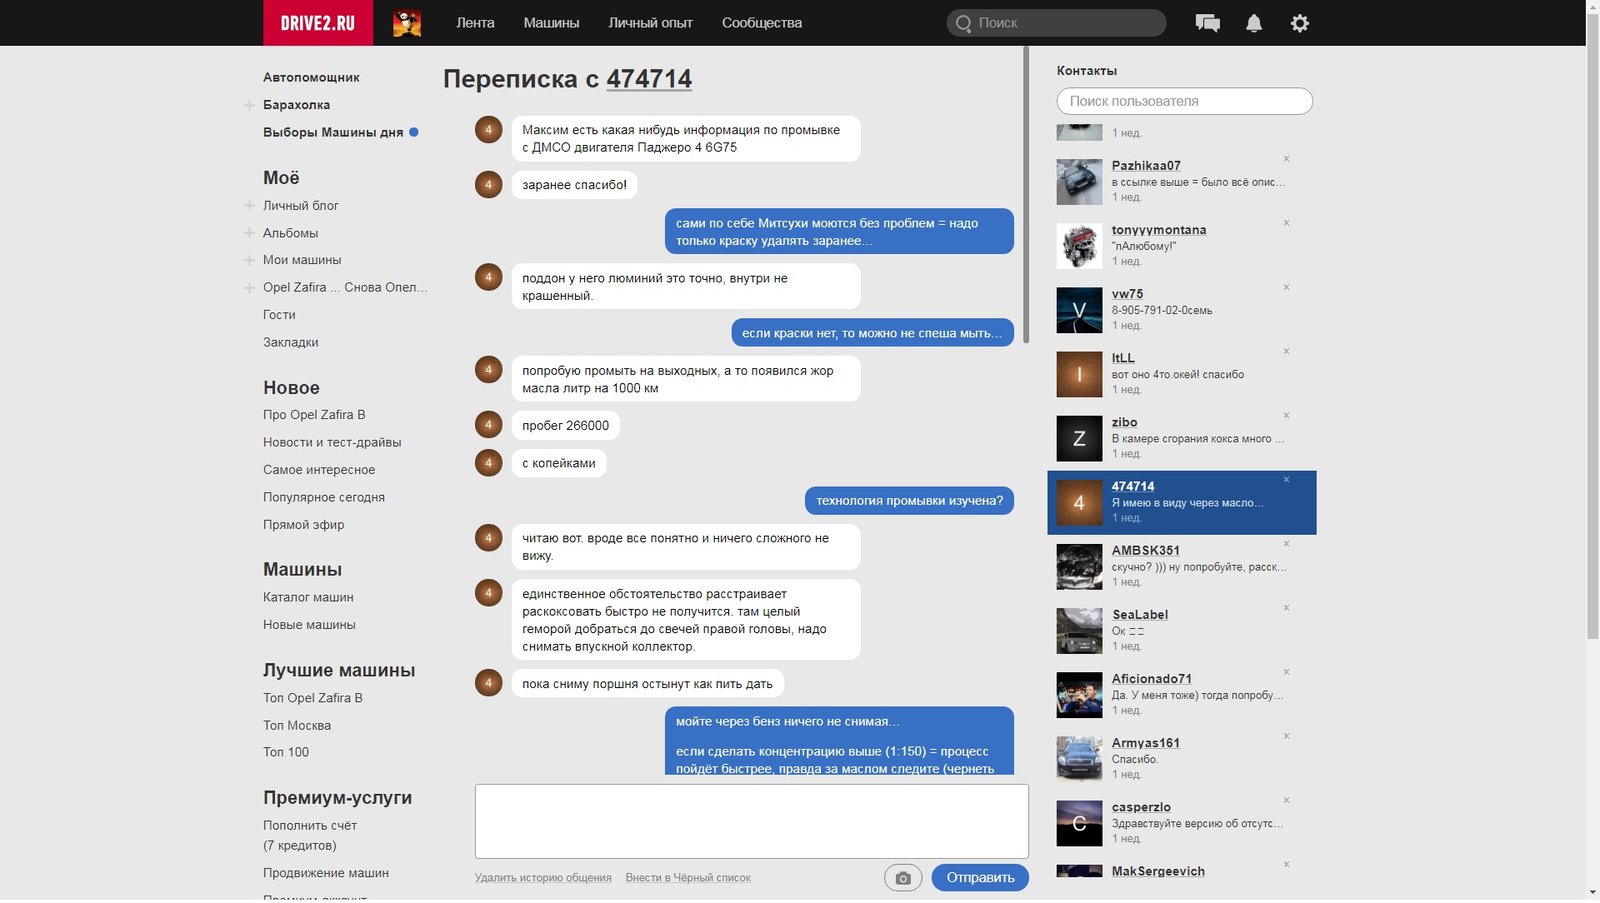
Task: Expand the Opel Zafira sidebar plus sign
Action: 249,288
